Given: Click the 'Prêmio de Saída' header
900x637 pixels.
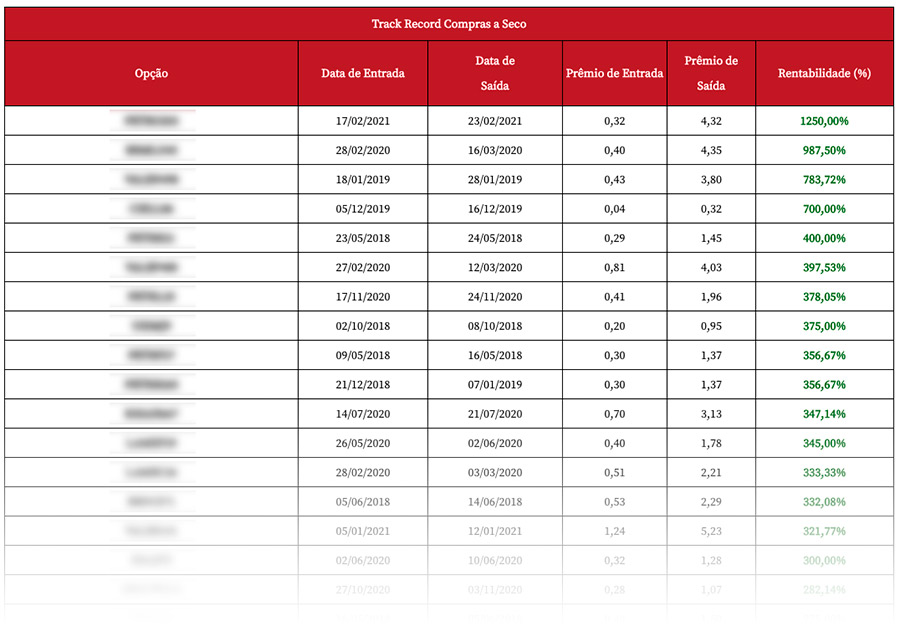Looking at the screenshot, I should [711, 73].
